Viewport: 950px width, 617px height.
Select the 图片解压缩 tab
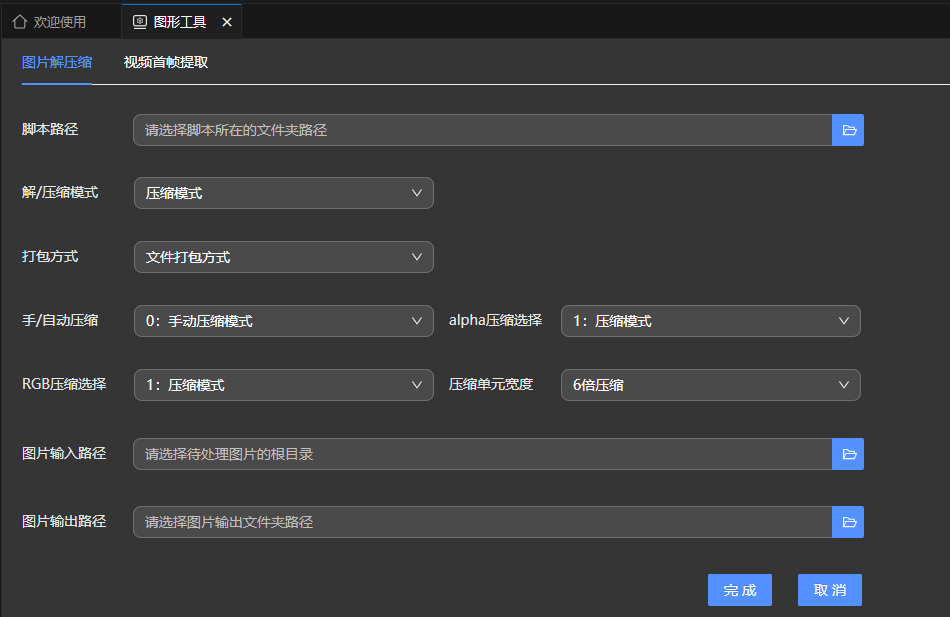tap(57, 62)
